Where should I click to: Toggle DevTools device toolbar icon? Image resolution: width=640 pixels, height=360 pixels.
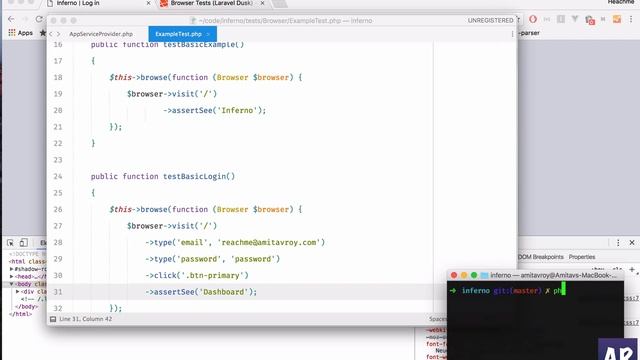tap(24, 242)
